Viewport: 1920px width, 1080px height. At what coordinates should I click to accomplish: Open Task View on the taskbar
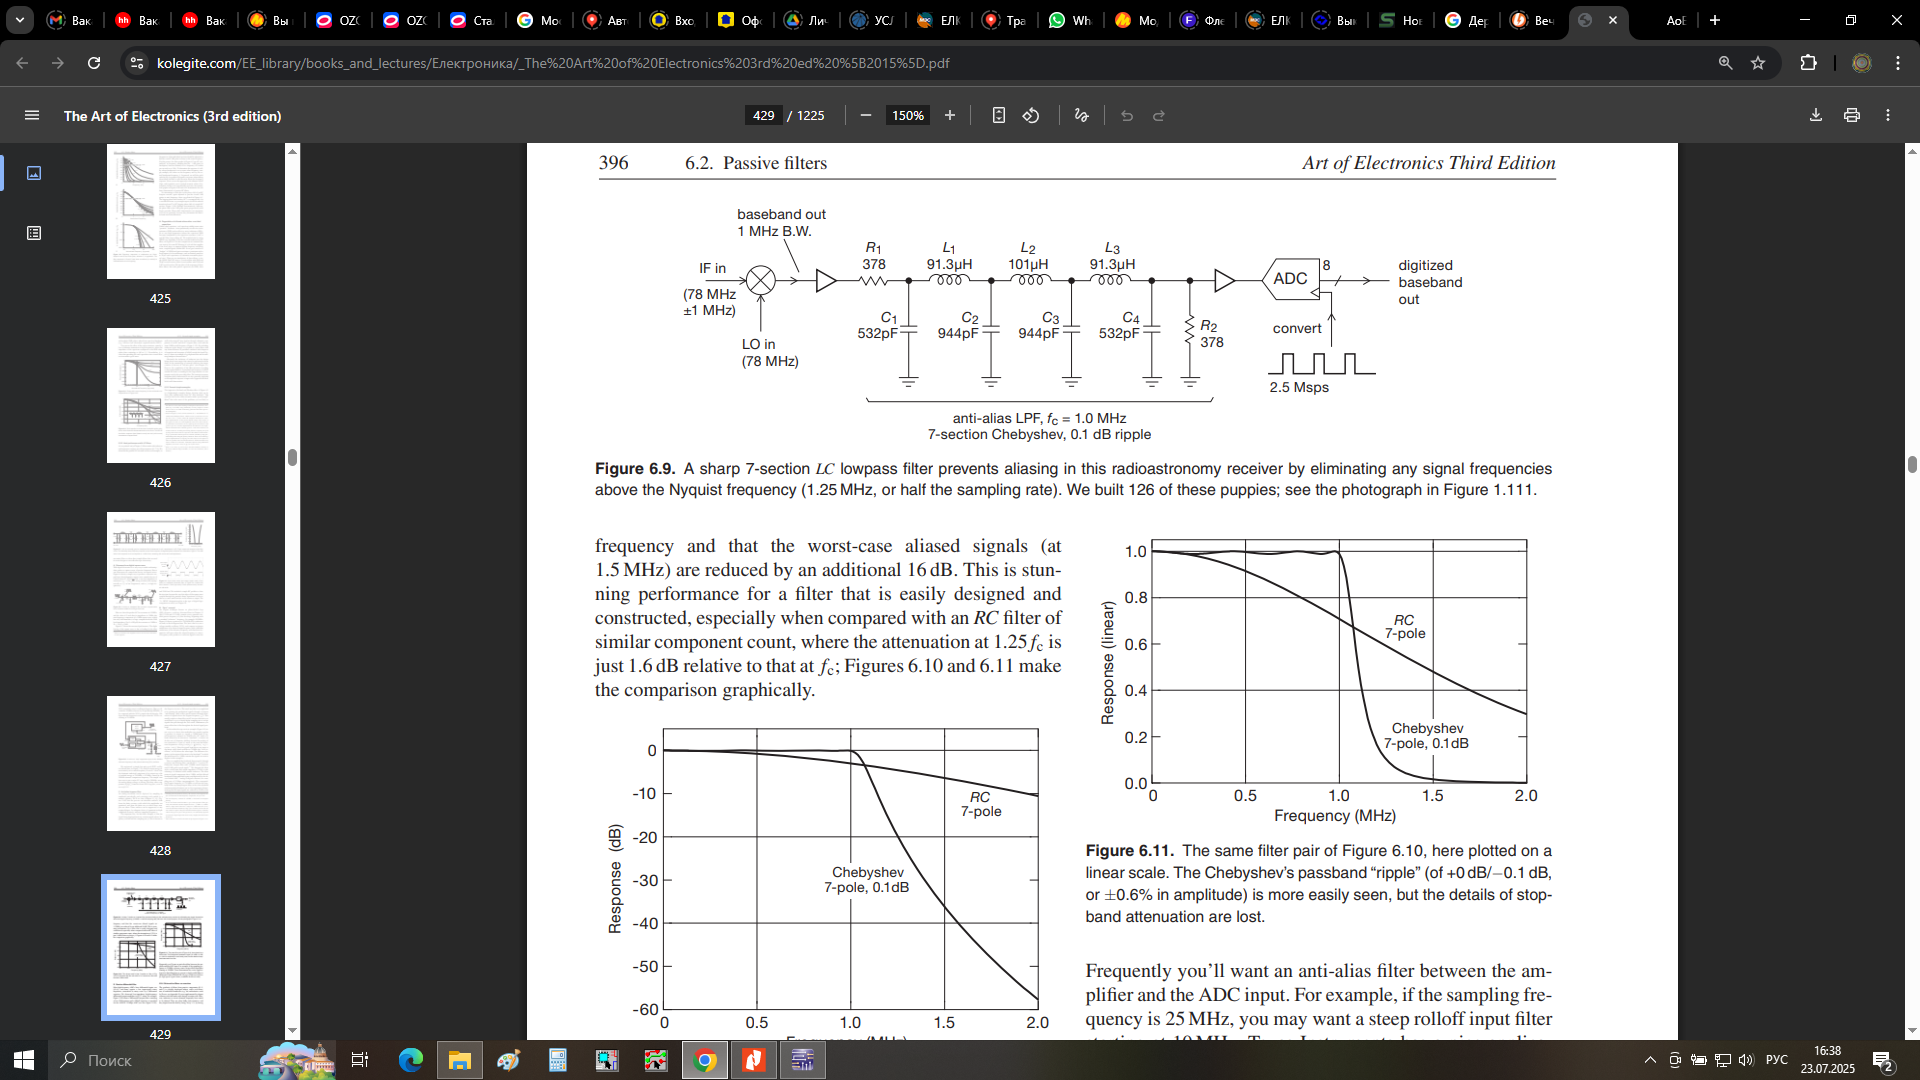[x=360, y=1060]
